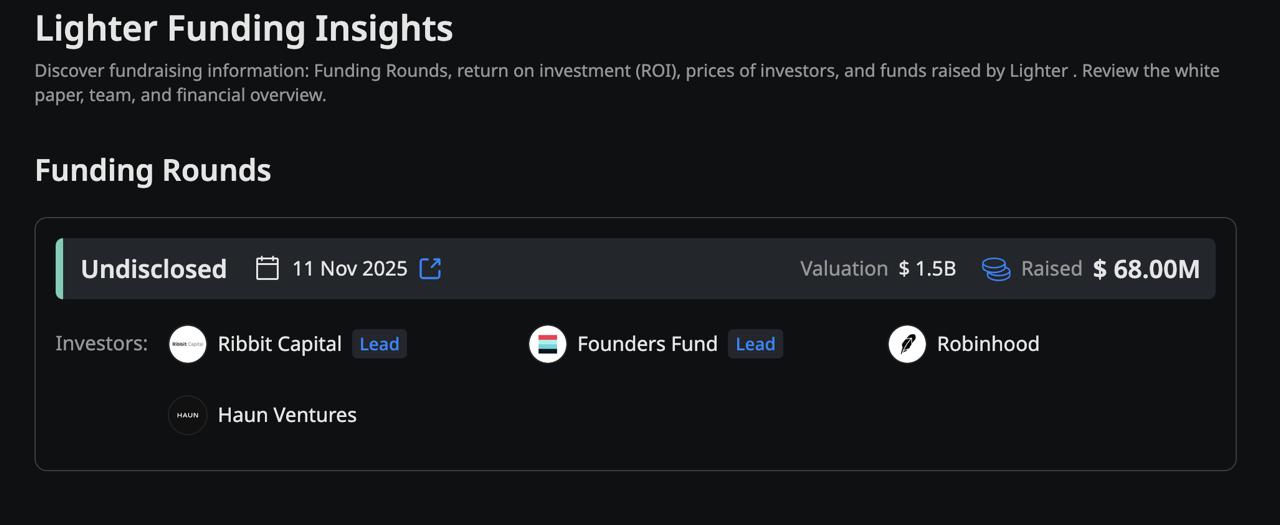Screen dimensions: 1280x525
Task: Open the Haun Ventures investor name link
Action: (287, 415)
